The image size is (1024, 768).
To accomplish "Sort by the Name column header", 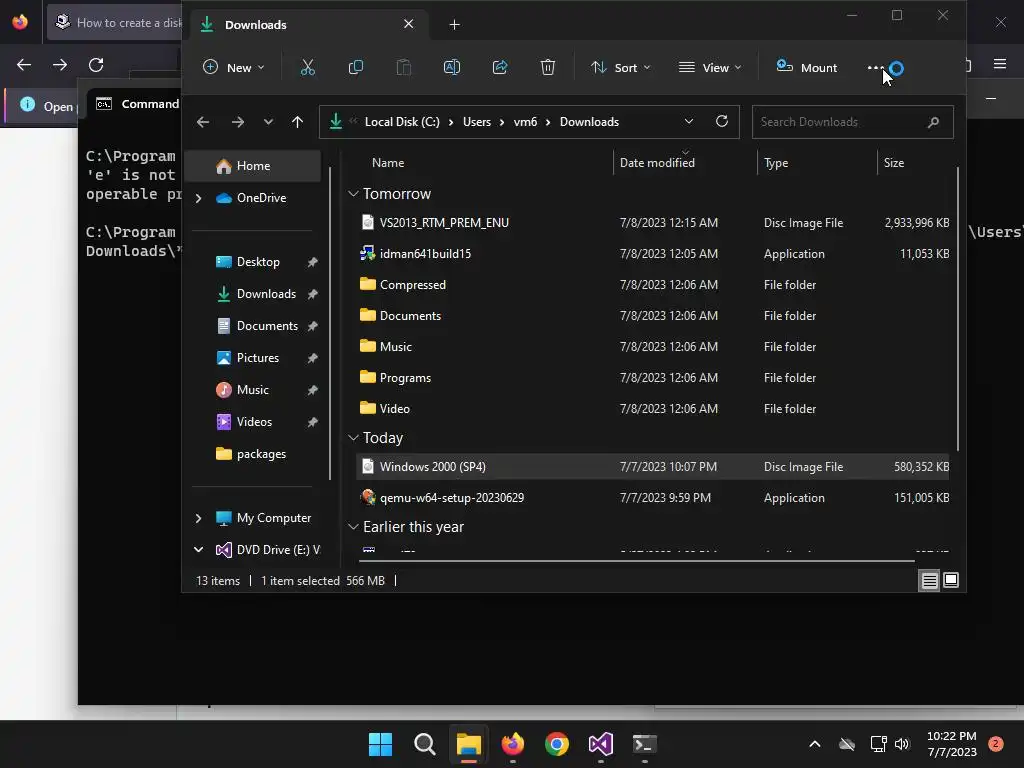I will 388,163.
